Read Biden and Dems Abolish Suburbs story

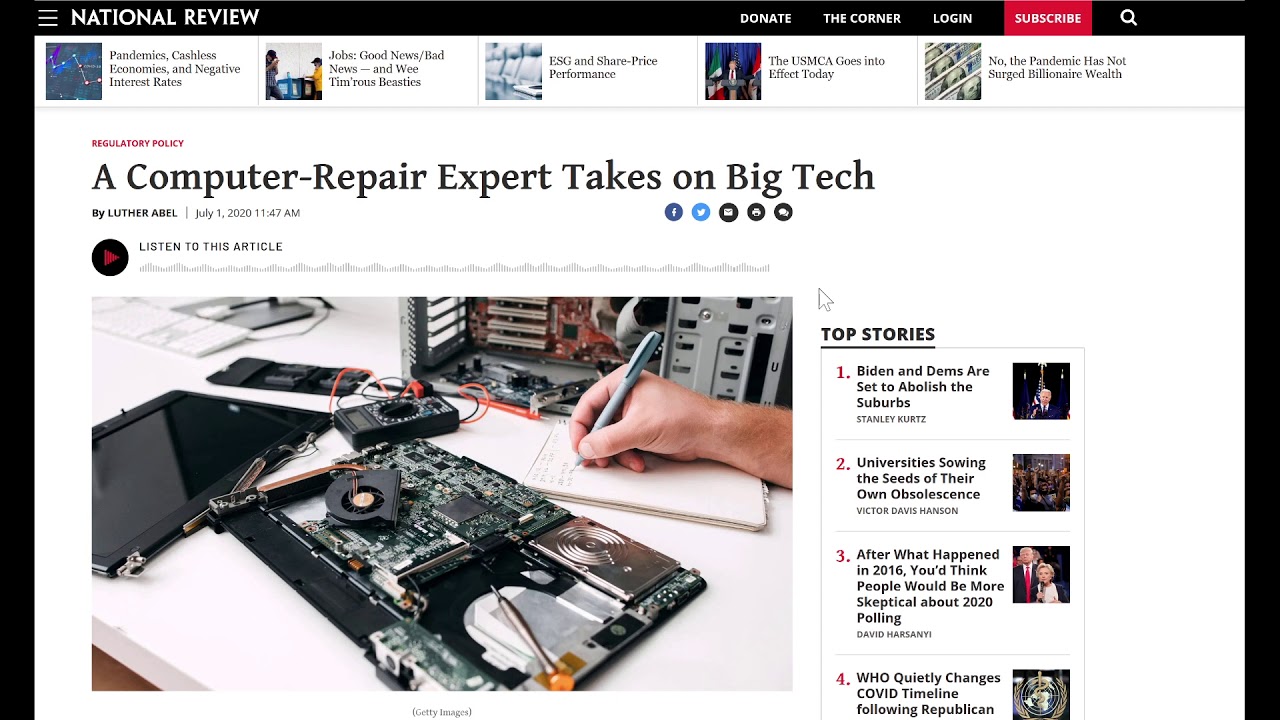pyautogui.click(x=923, y=386)
